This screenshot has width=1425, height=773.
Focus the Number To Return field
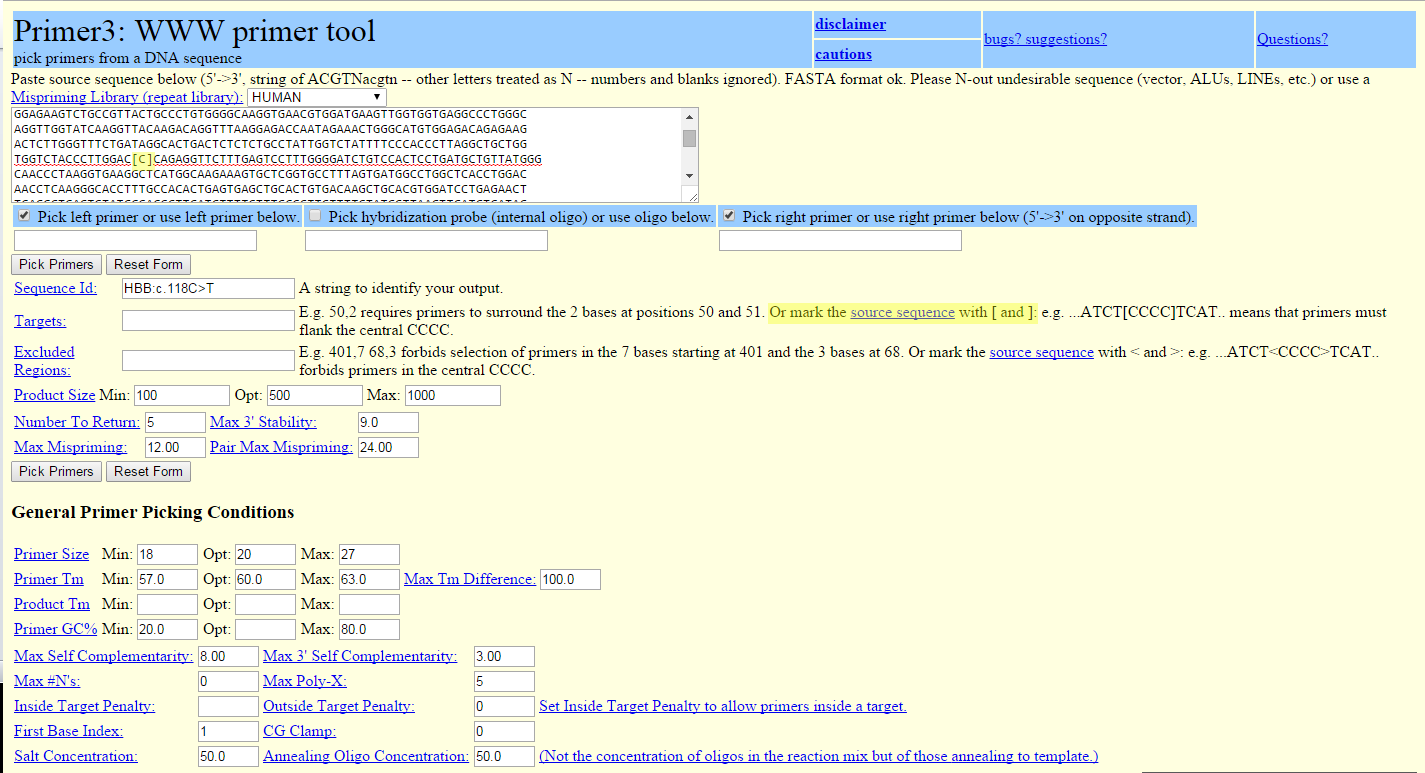point(175,422)
